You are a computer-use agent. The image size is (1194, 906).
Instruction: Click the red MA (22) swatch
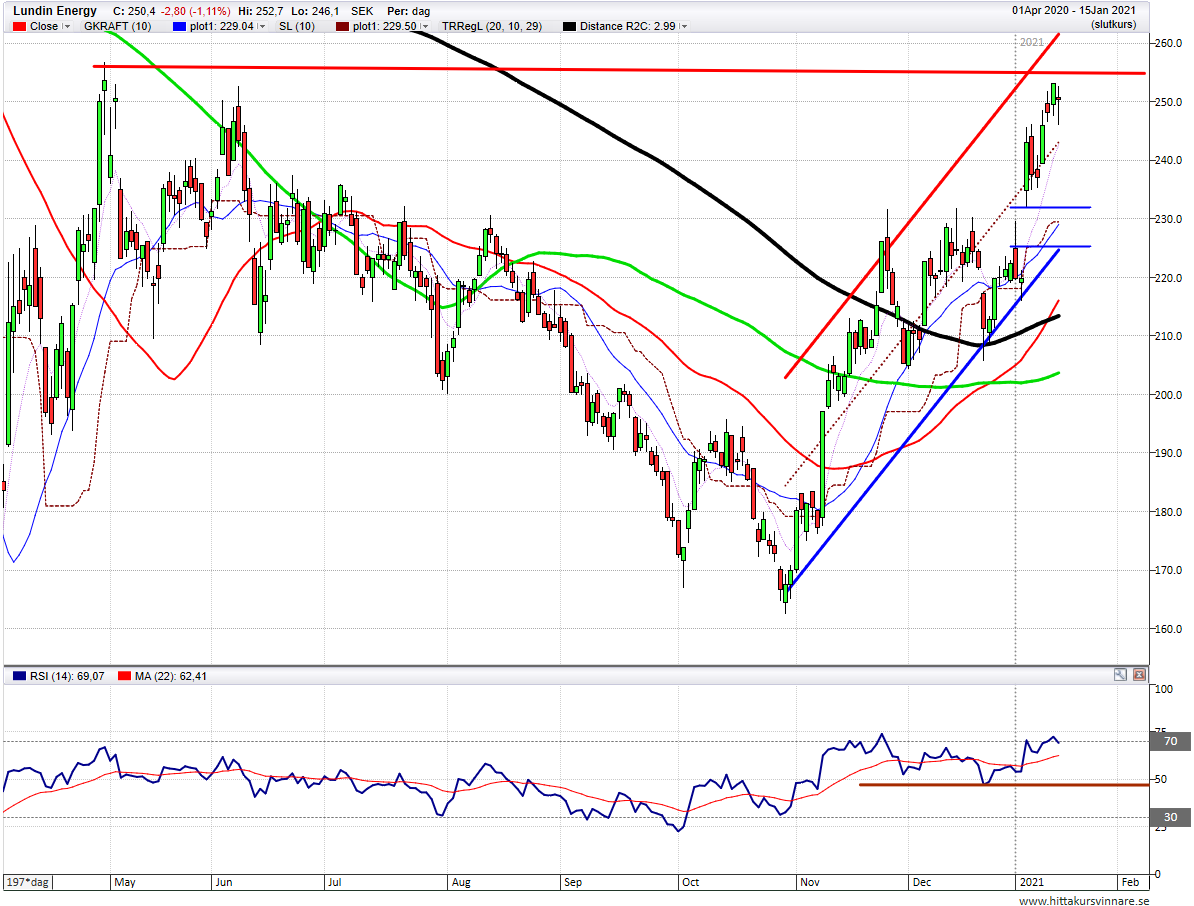125,676
